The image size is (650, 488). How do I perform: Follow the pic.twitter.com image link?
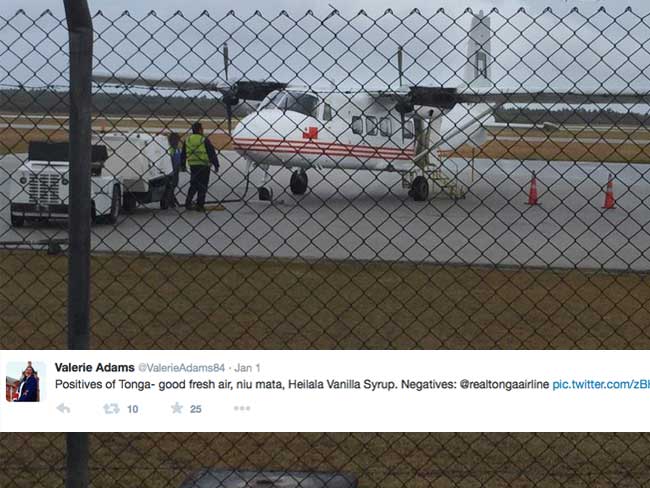601,385
